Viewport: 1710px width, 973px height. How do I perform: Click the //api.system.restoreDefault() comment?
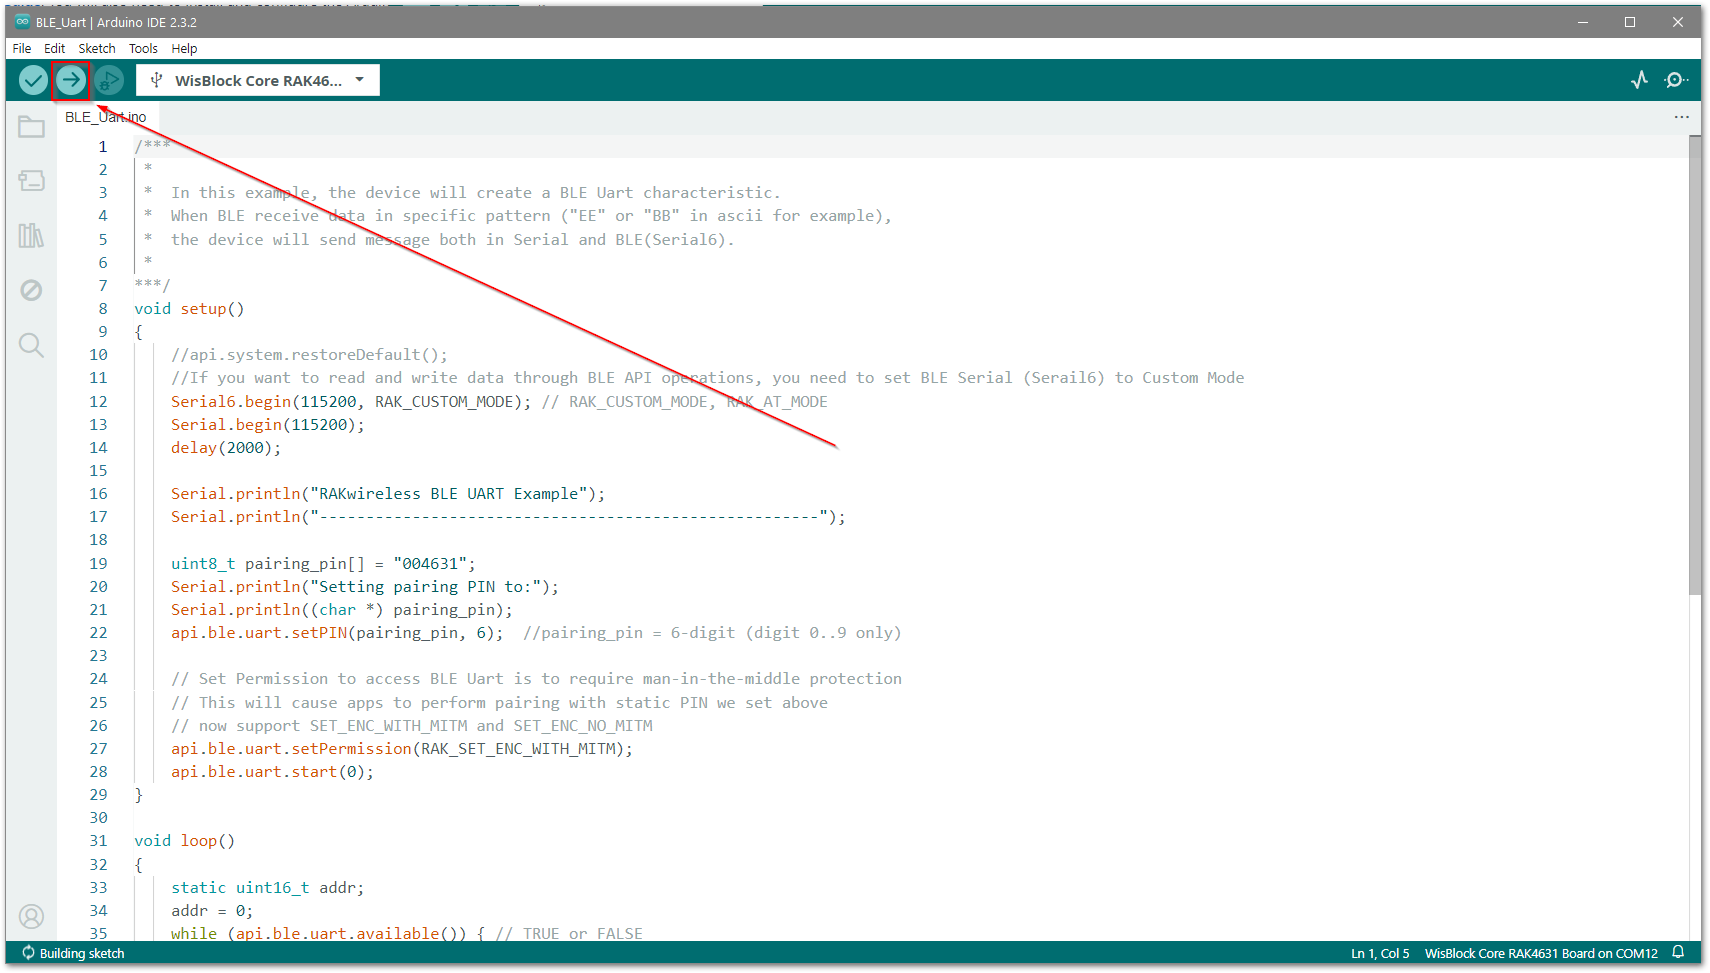[309, 355]
